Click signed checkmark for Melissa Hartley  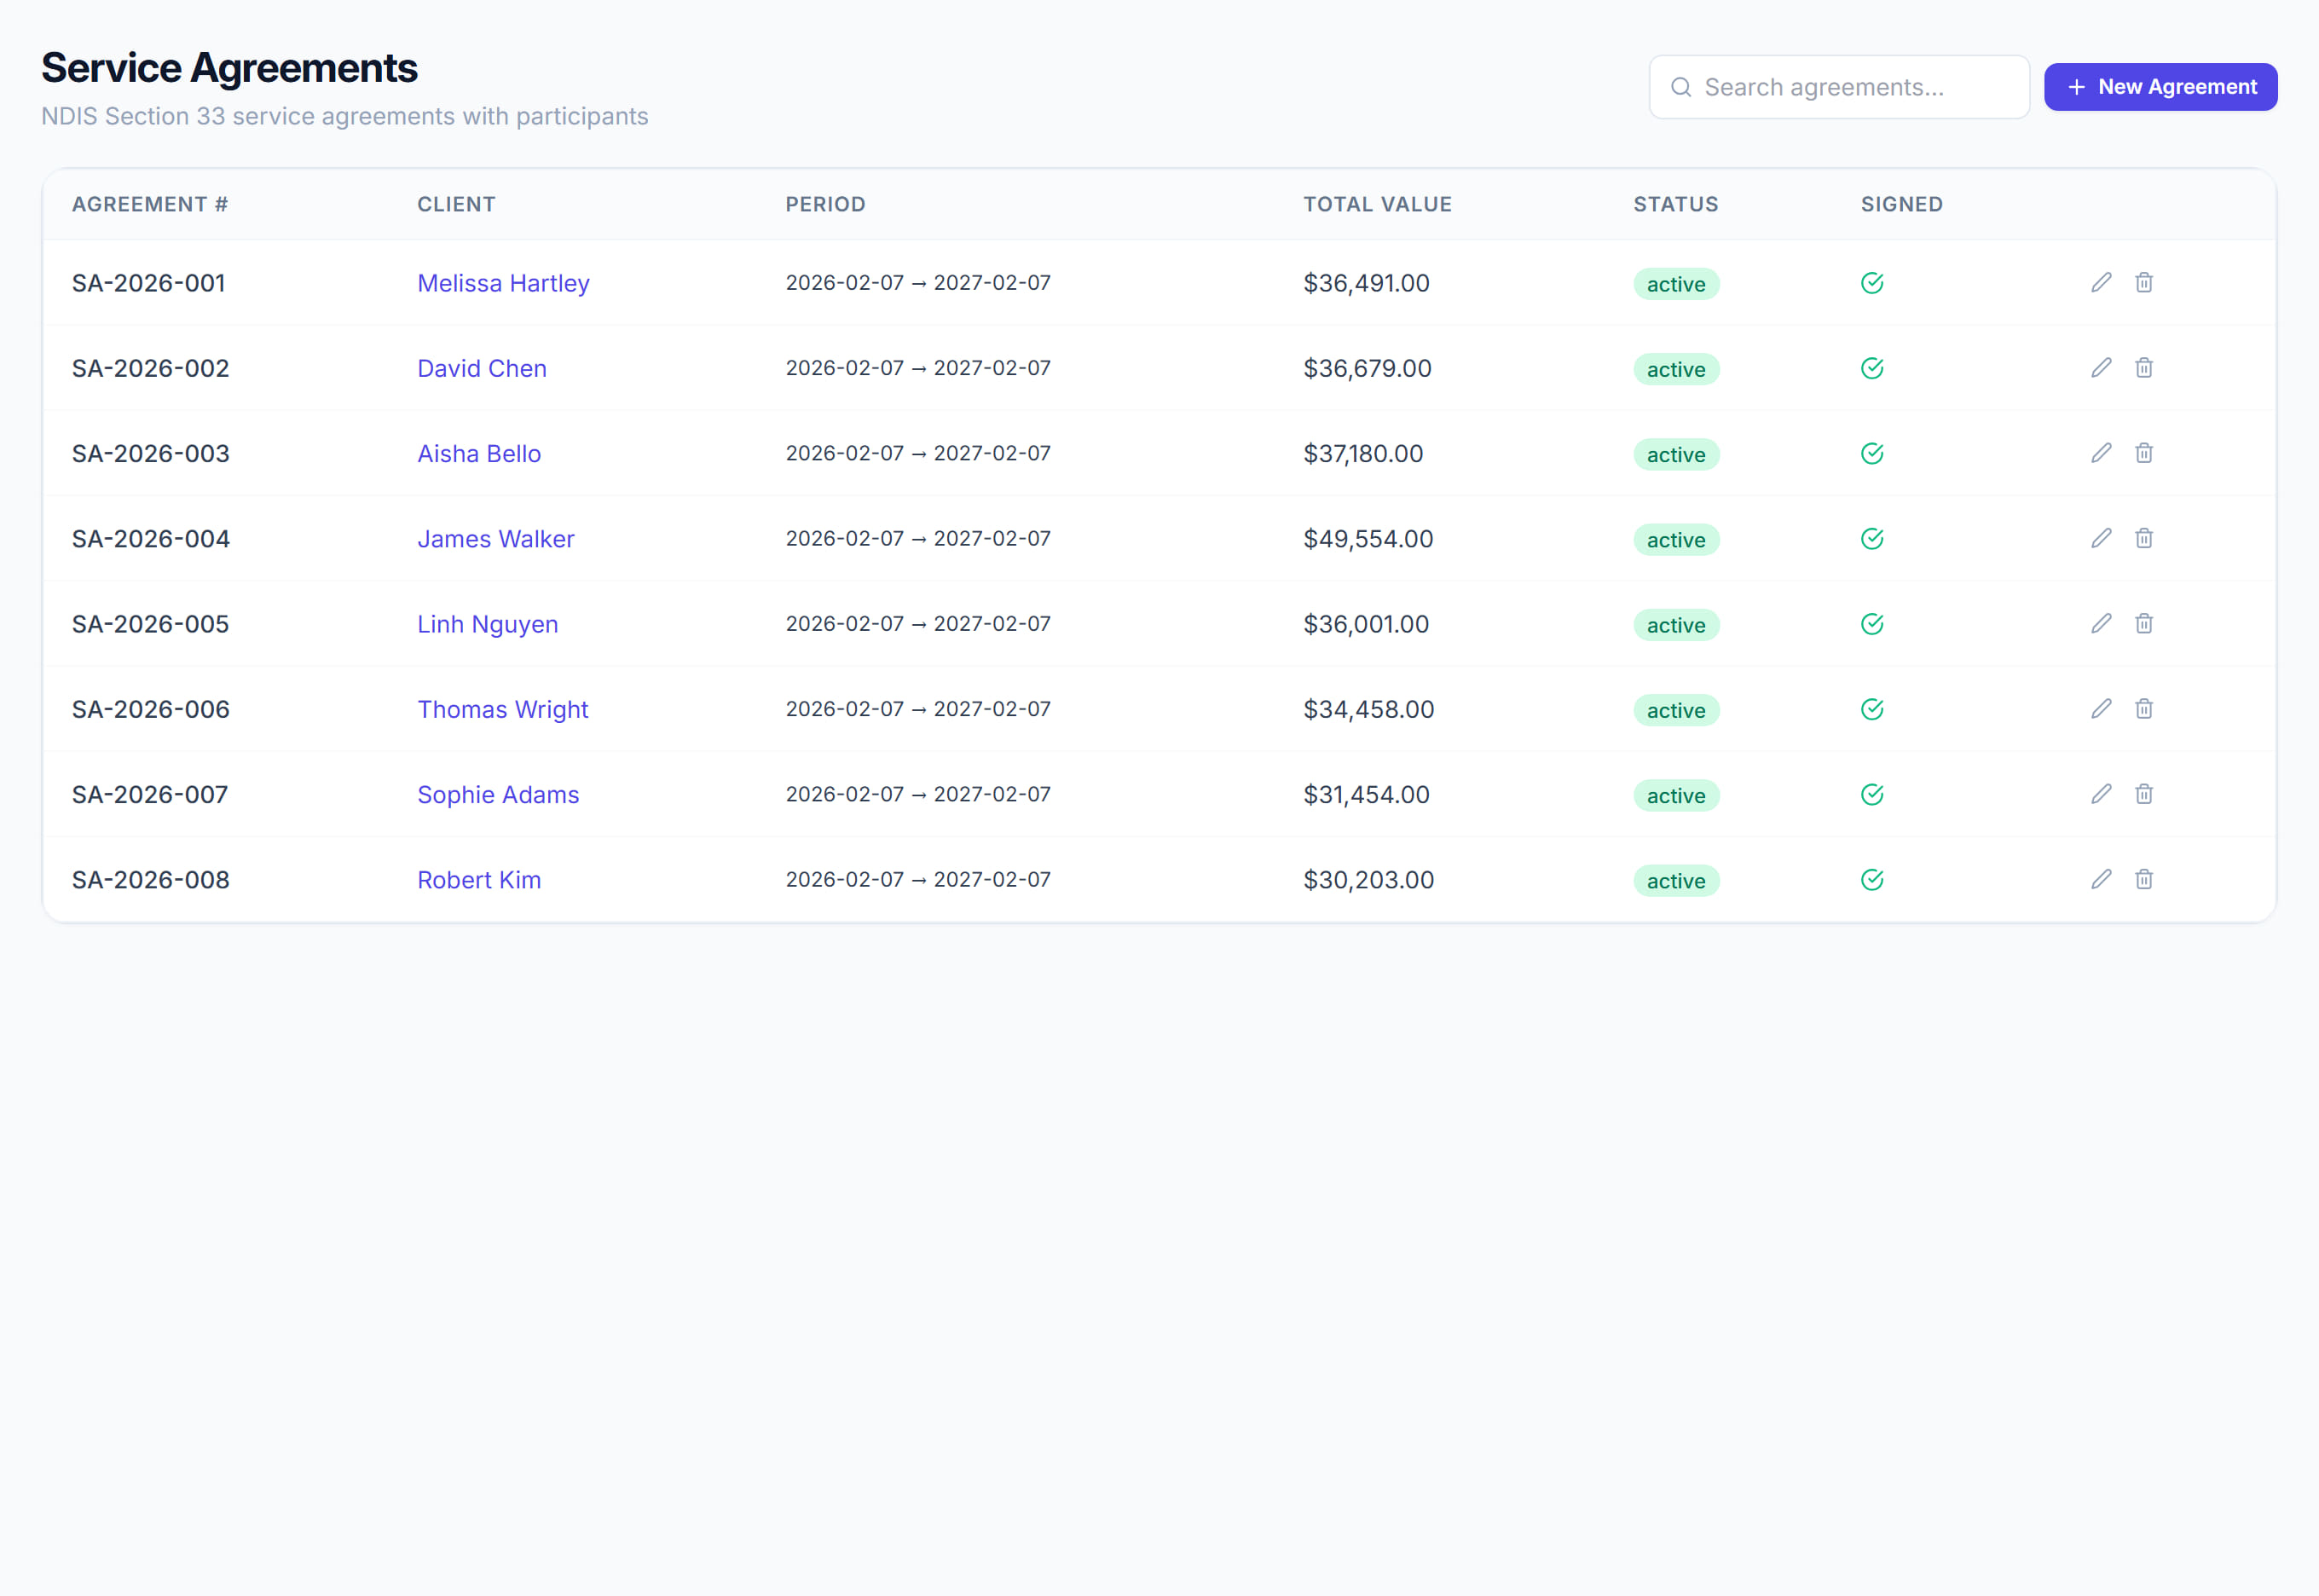tap(1872, 283)
